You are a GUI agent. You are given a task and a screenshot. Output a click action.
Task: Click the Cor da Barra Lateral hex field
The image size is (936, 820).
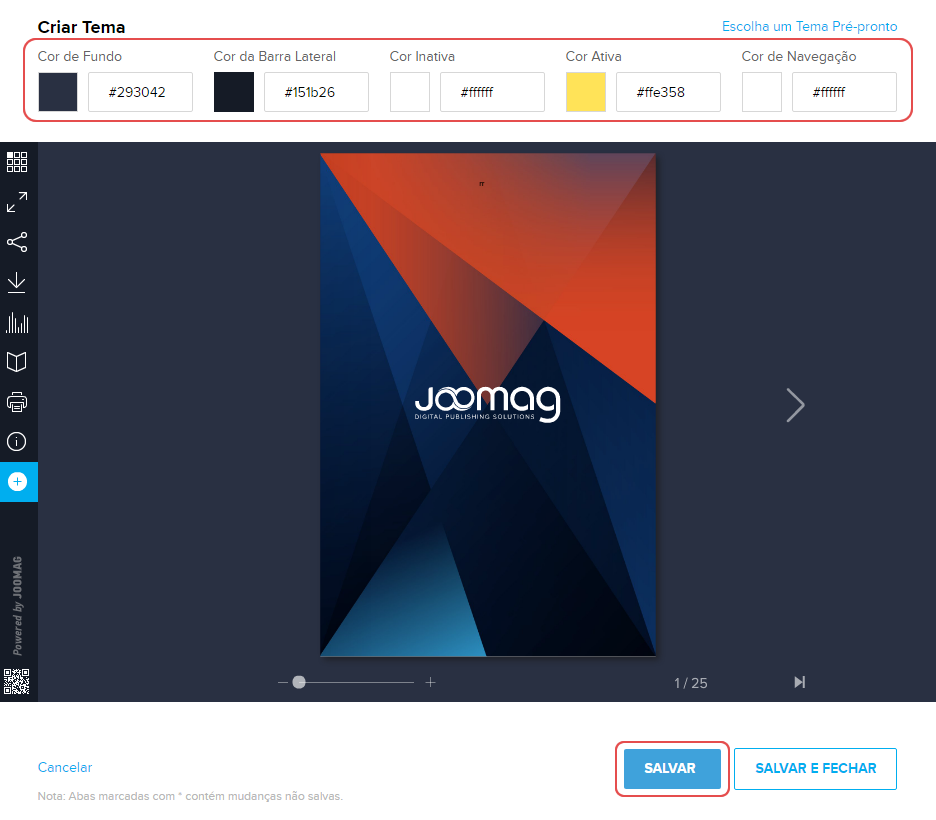pos(316,92)
